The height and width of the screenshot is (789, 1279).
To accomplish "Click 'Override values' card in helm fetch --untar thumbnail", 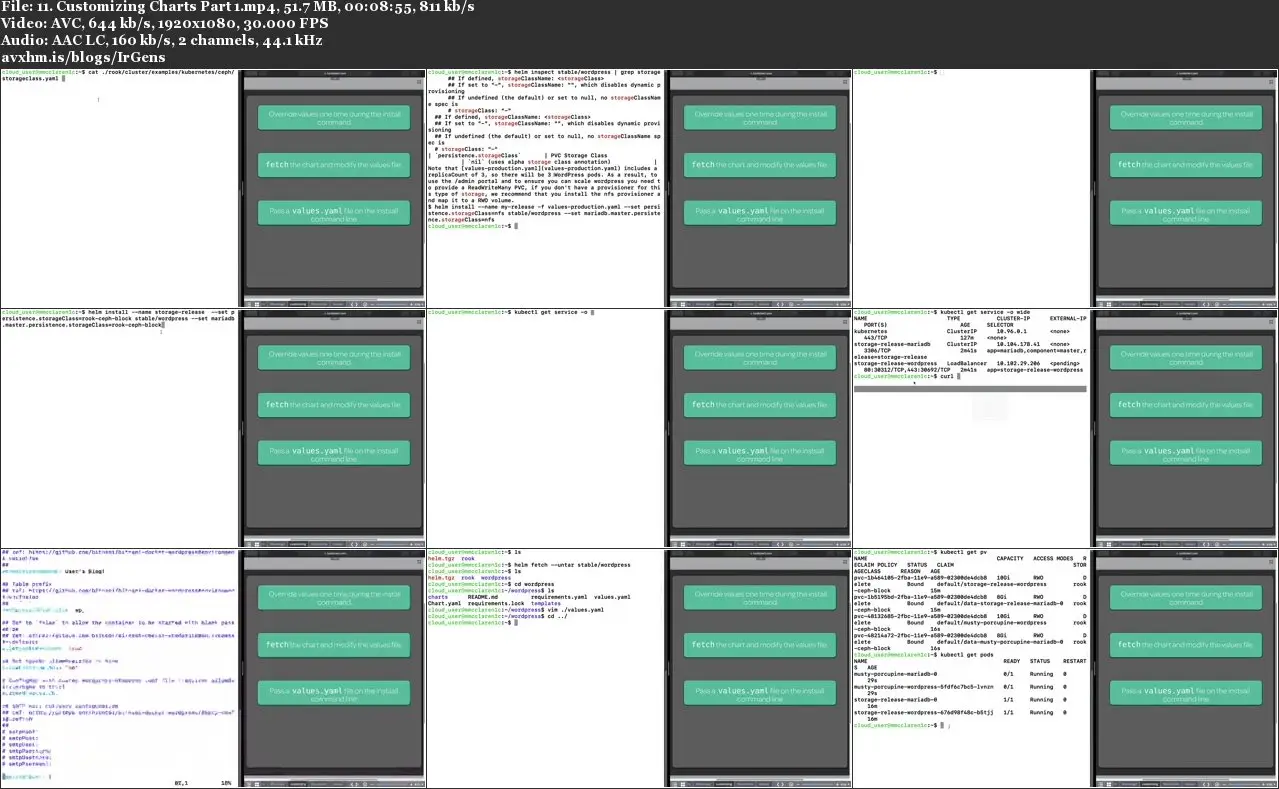I will pos(760,597).
